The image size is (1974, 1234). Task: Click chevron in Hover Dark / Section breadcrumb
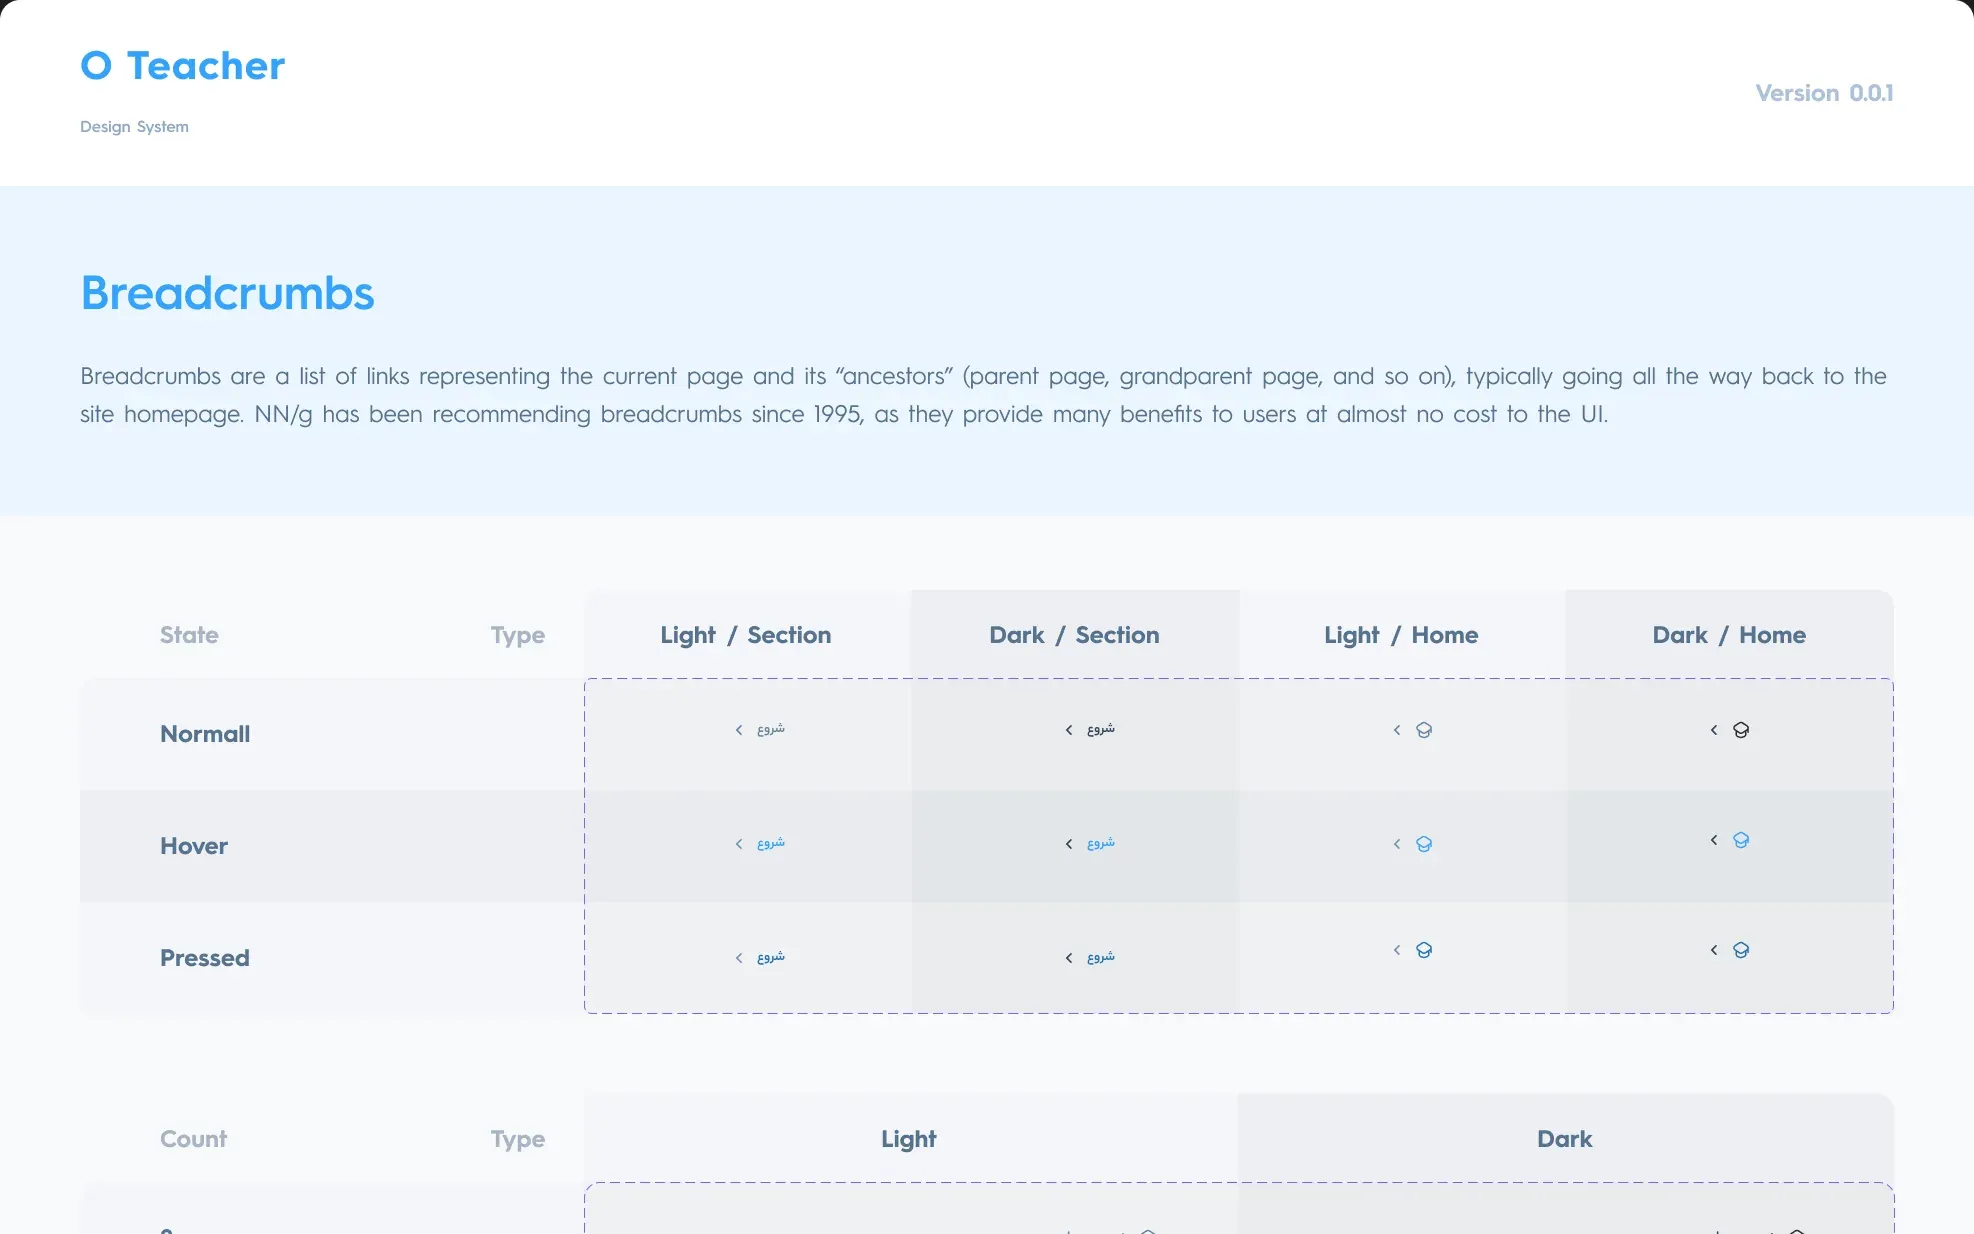(1069, 844)
